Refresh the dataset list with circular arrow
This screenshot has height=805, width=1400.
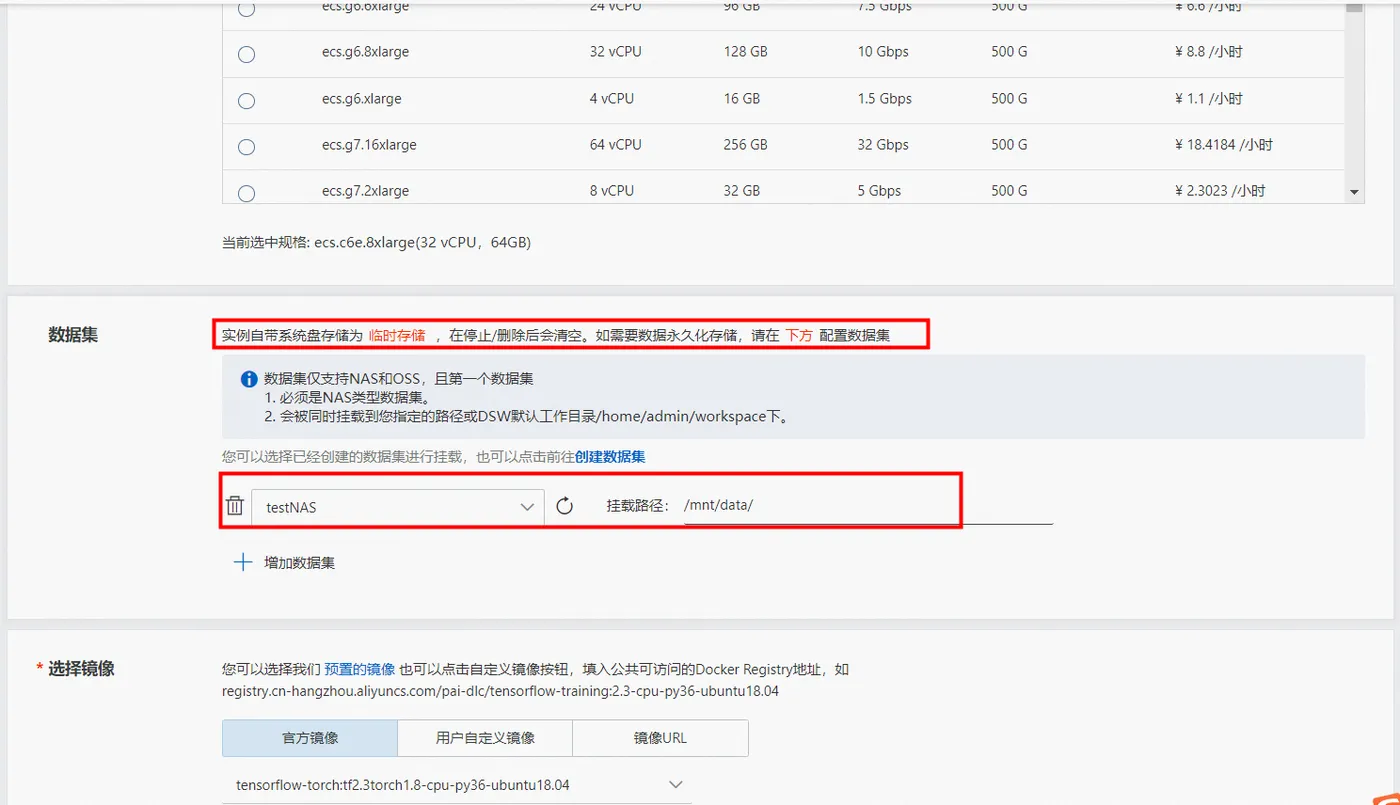[x=564, y=506]
